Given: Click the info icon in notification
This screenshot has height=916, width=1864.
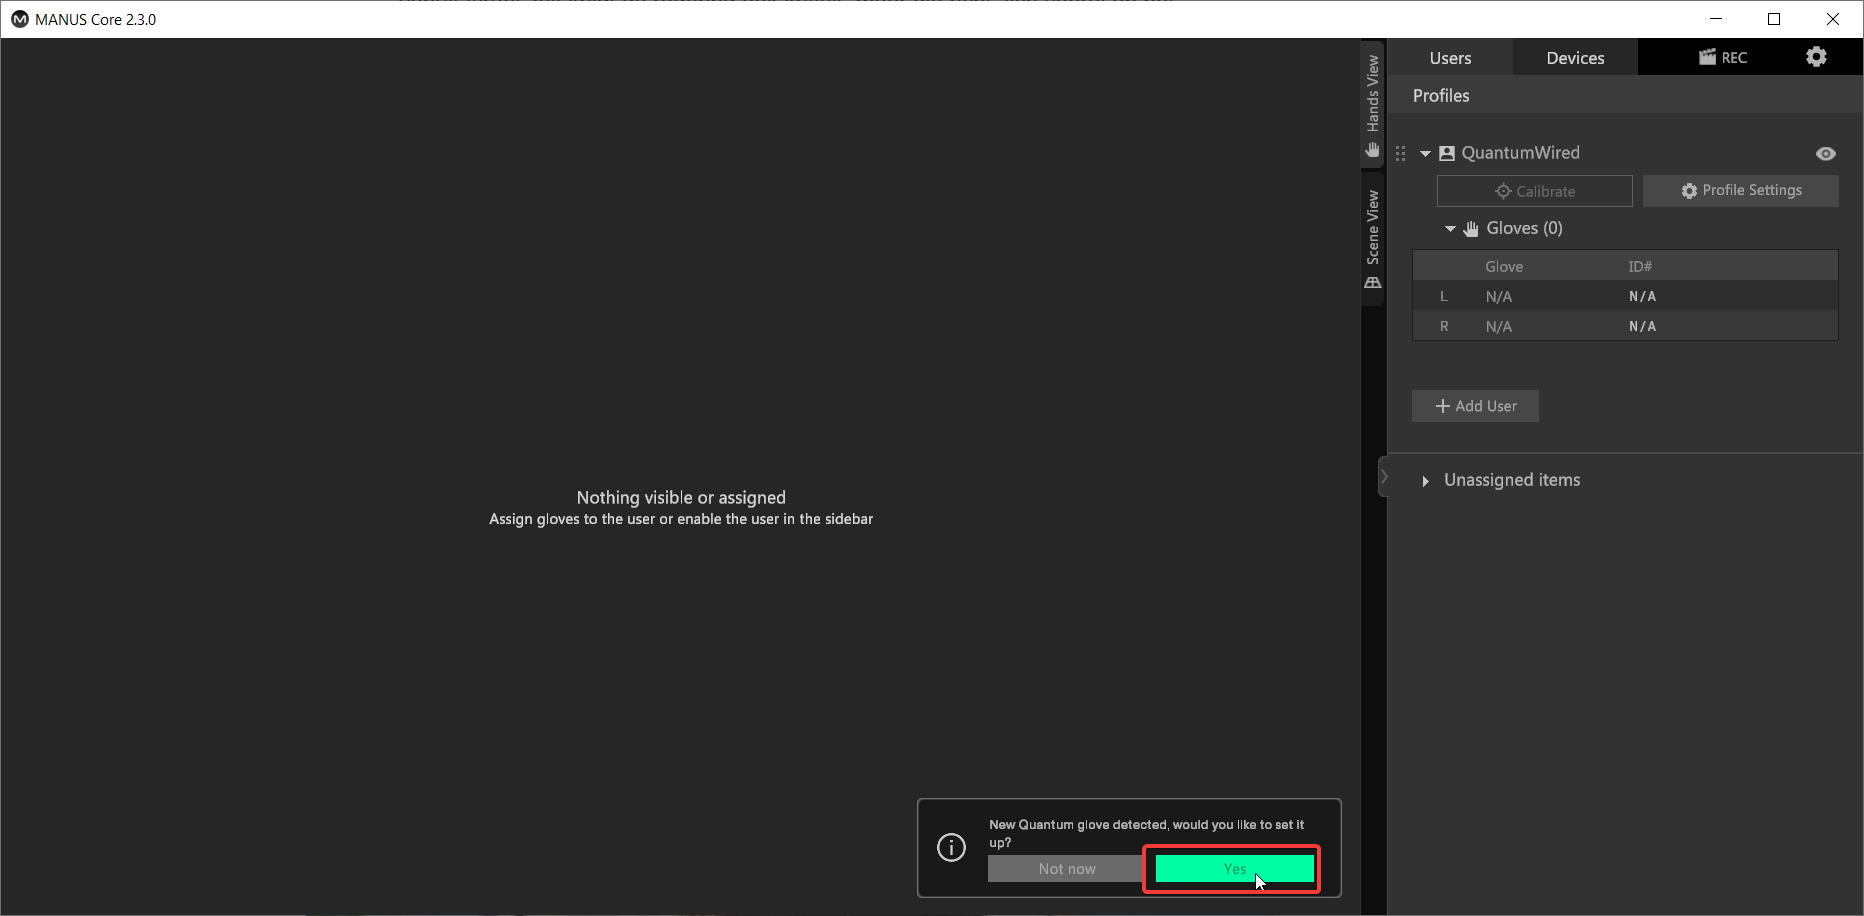Looking at the screenshot, I should (x=951, y=848).
